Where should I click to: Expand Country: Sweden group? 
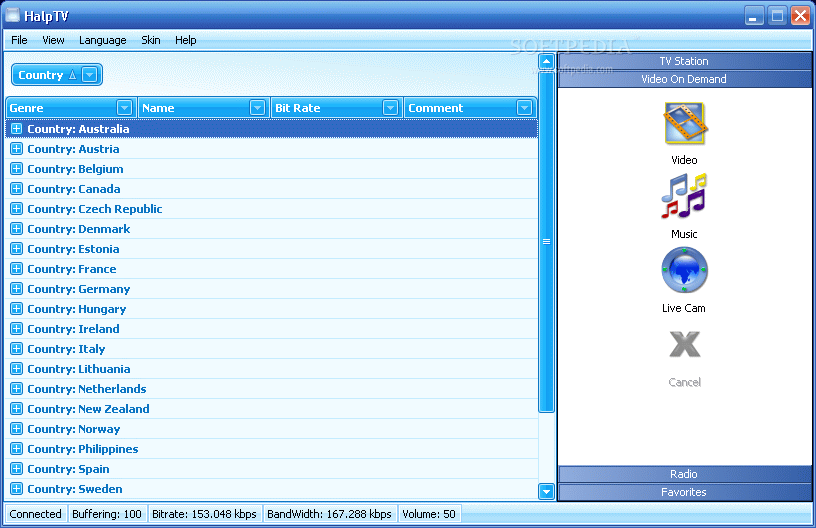(x=17, y=489)
